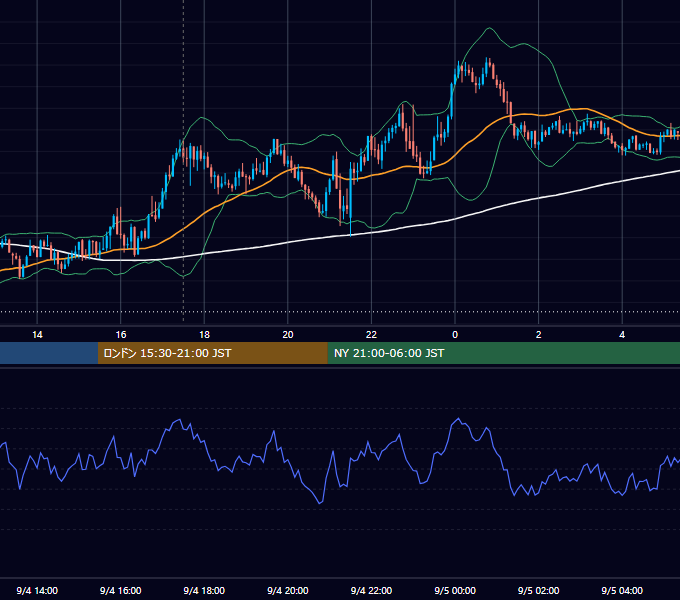Viewport: 680px width, 600px height.
Task: Select the NY 21:00-06:00 JST session bar
Action: coord(503,353)
